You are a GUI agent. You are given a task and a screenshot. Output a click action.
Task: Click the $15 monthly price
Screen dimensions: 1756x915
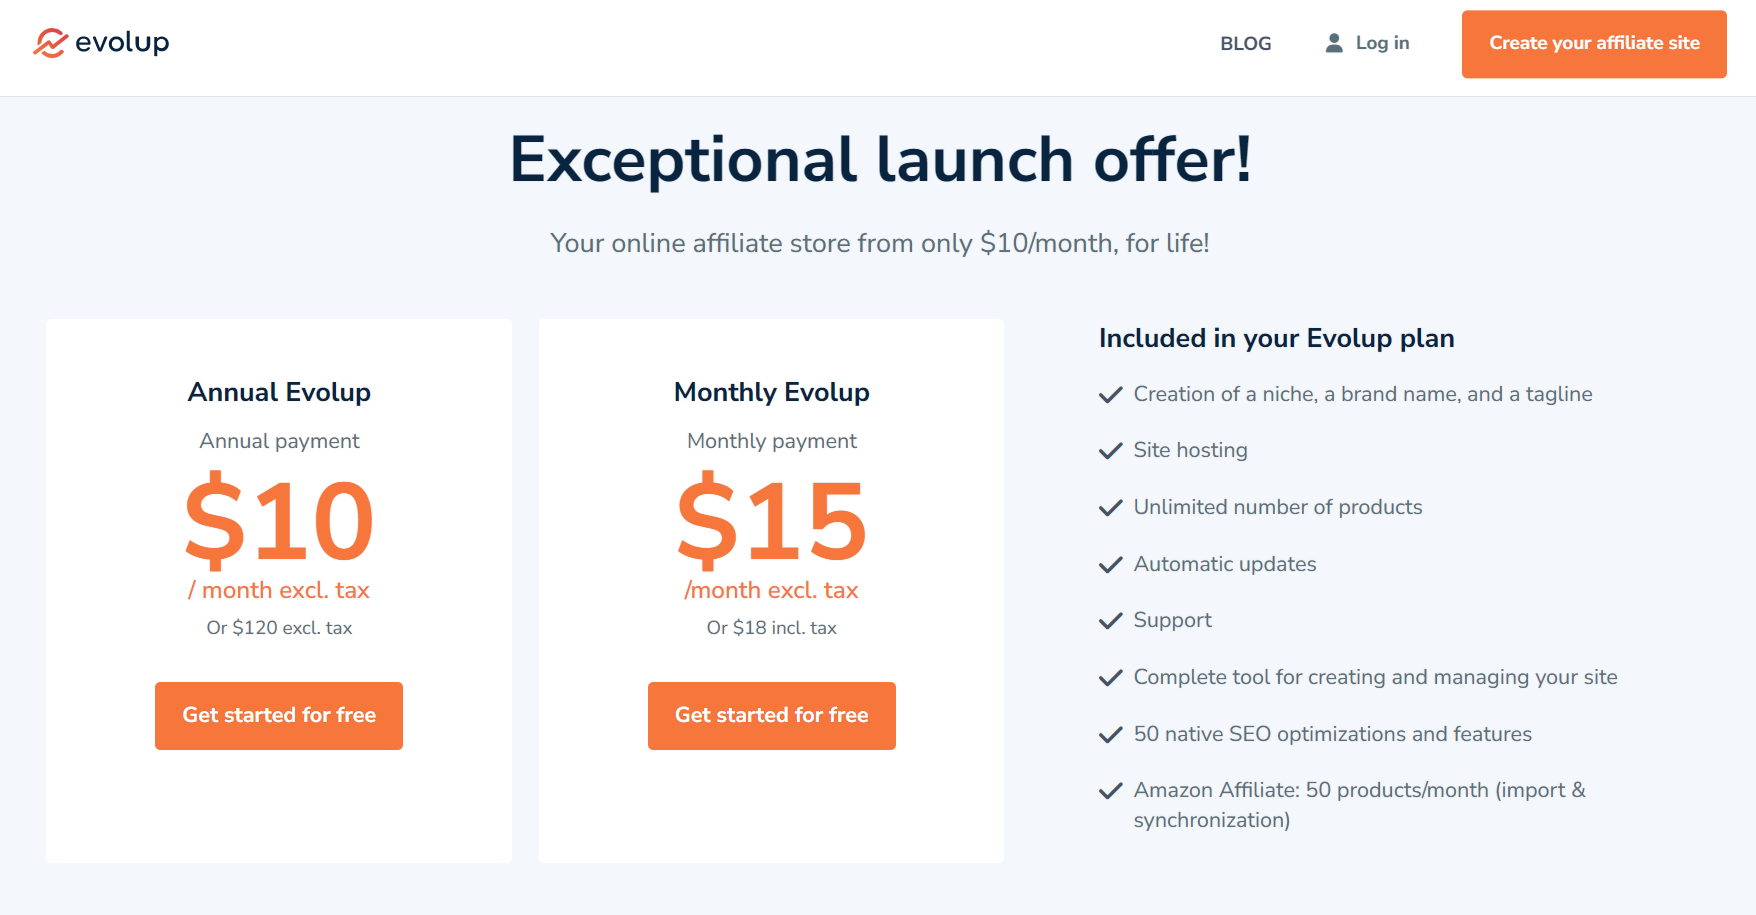pyautogui.click(x=772, y=520)
